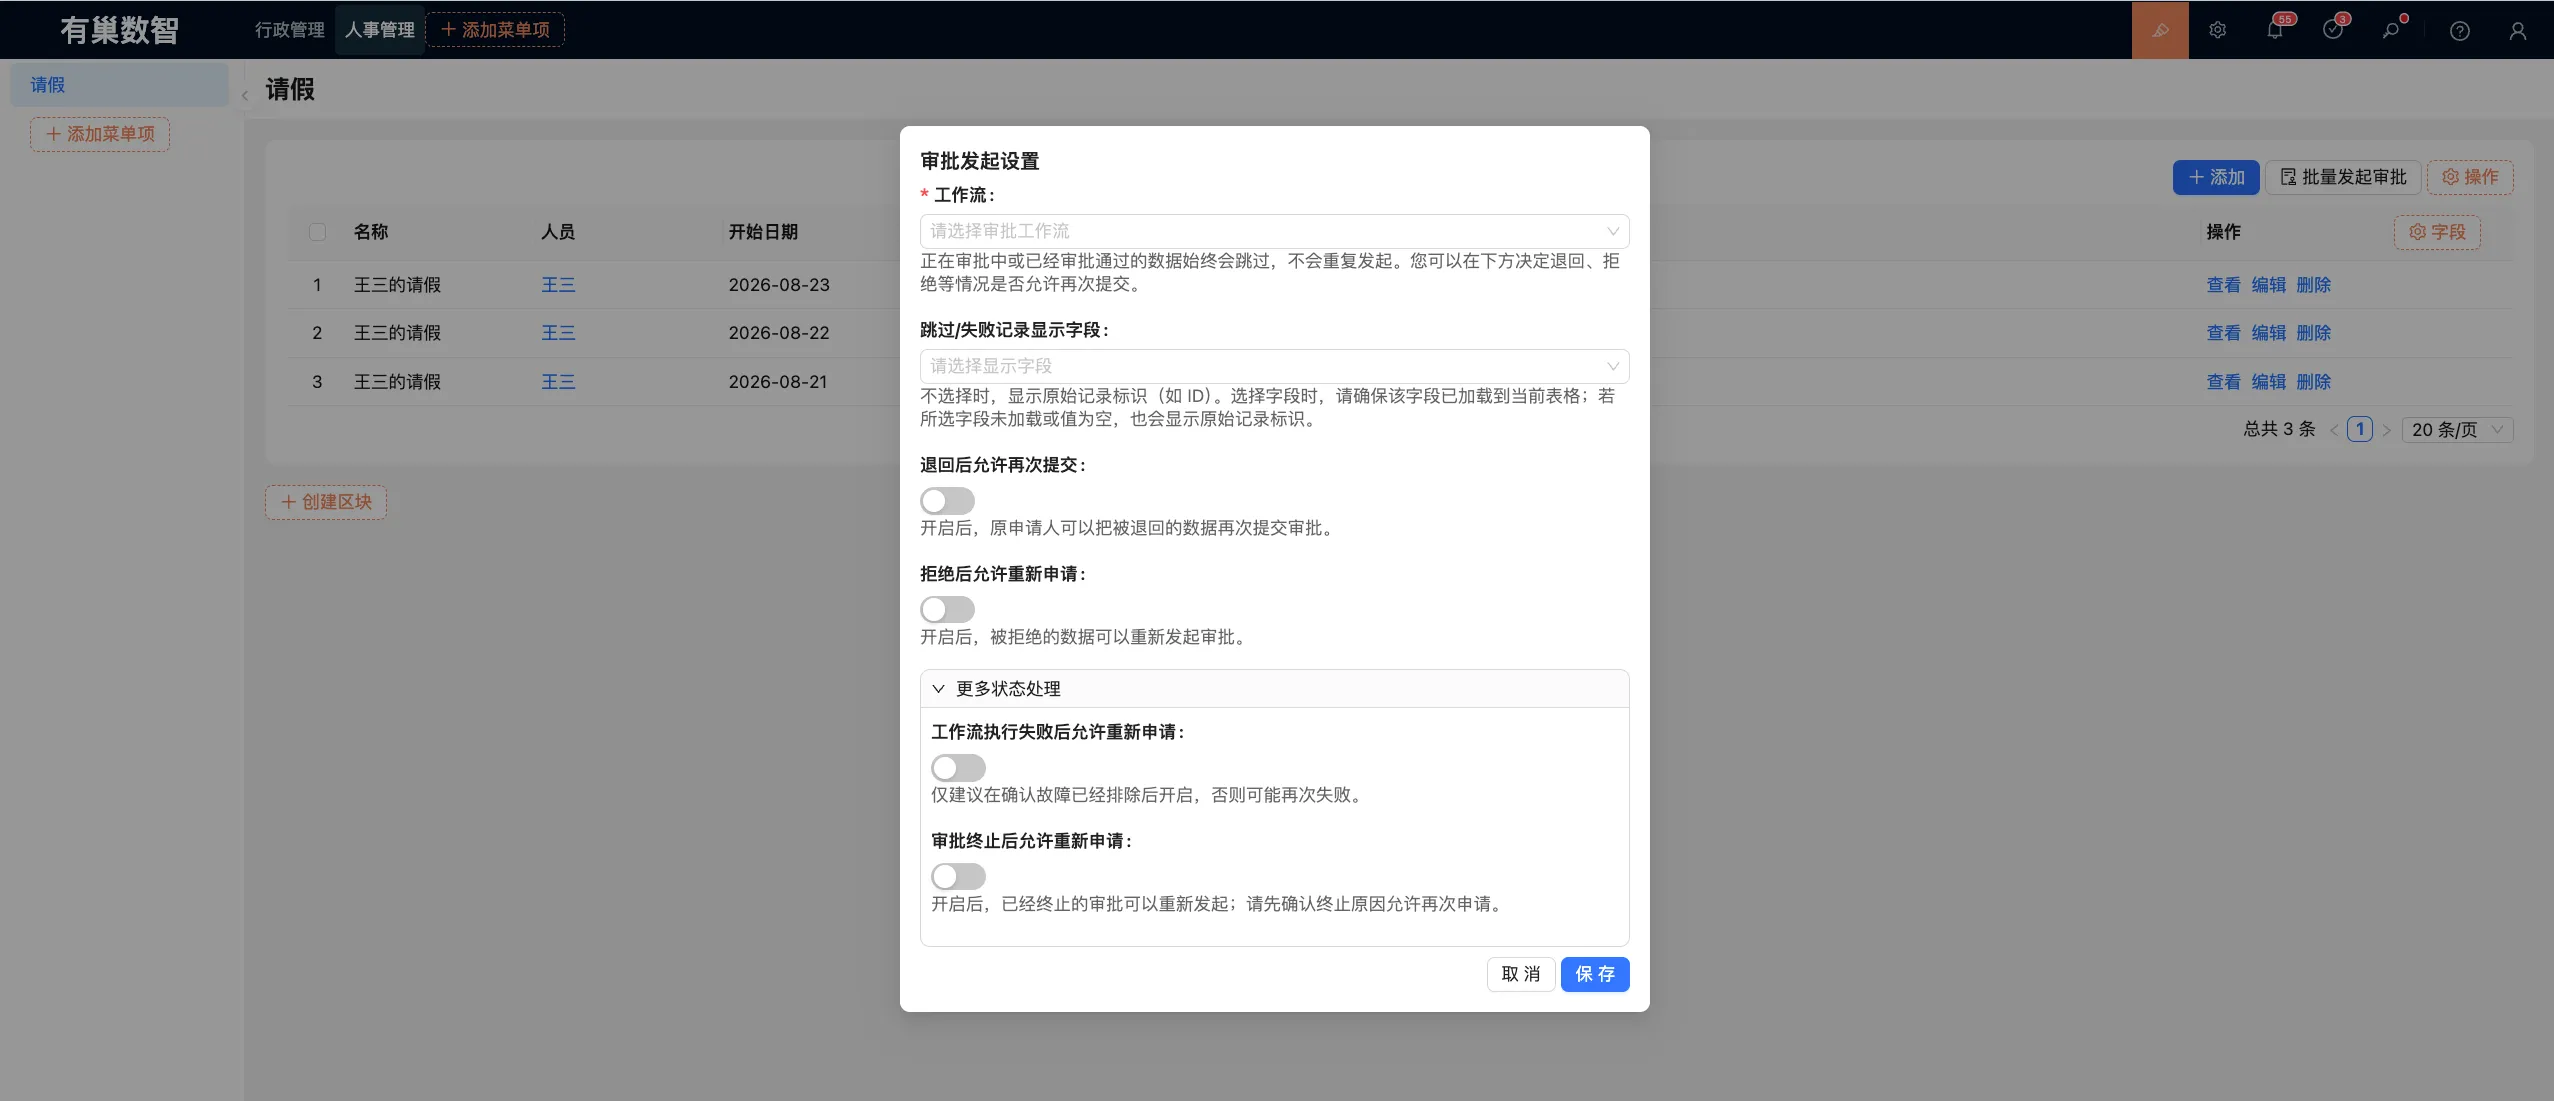
Task: Click 创建区块 button
Action: click(x=326, y=502)
